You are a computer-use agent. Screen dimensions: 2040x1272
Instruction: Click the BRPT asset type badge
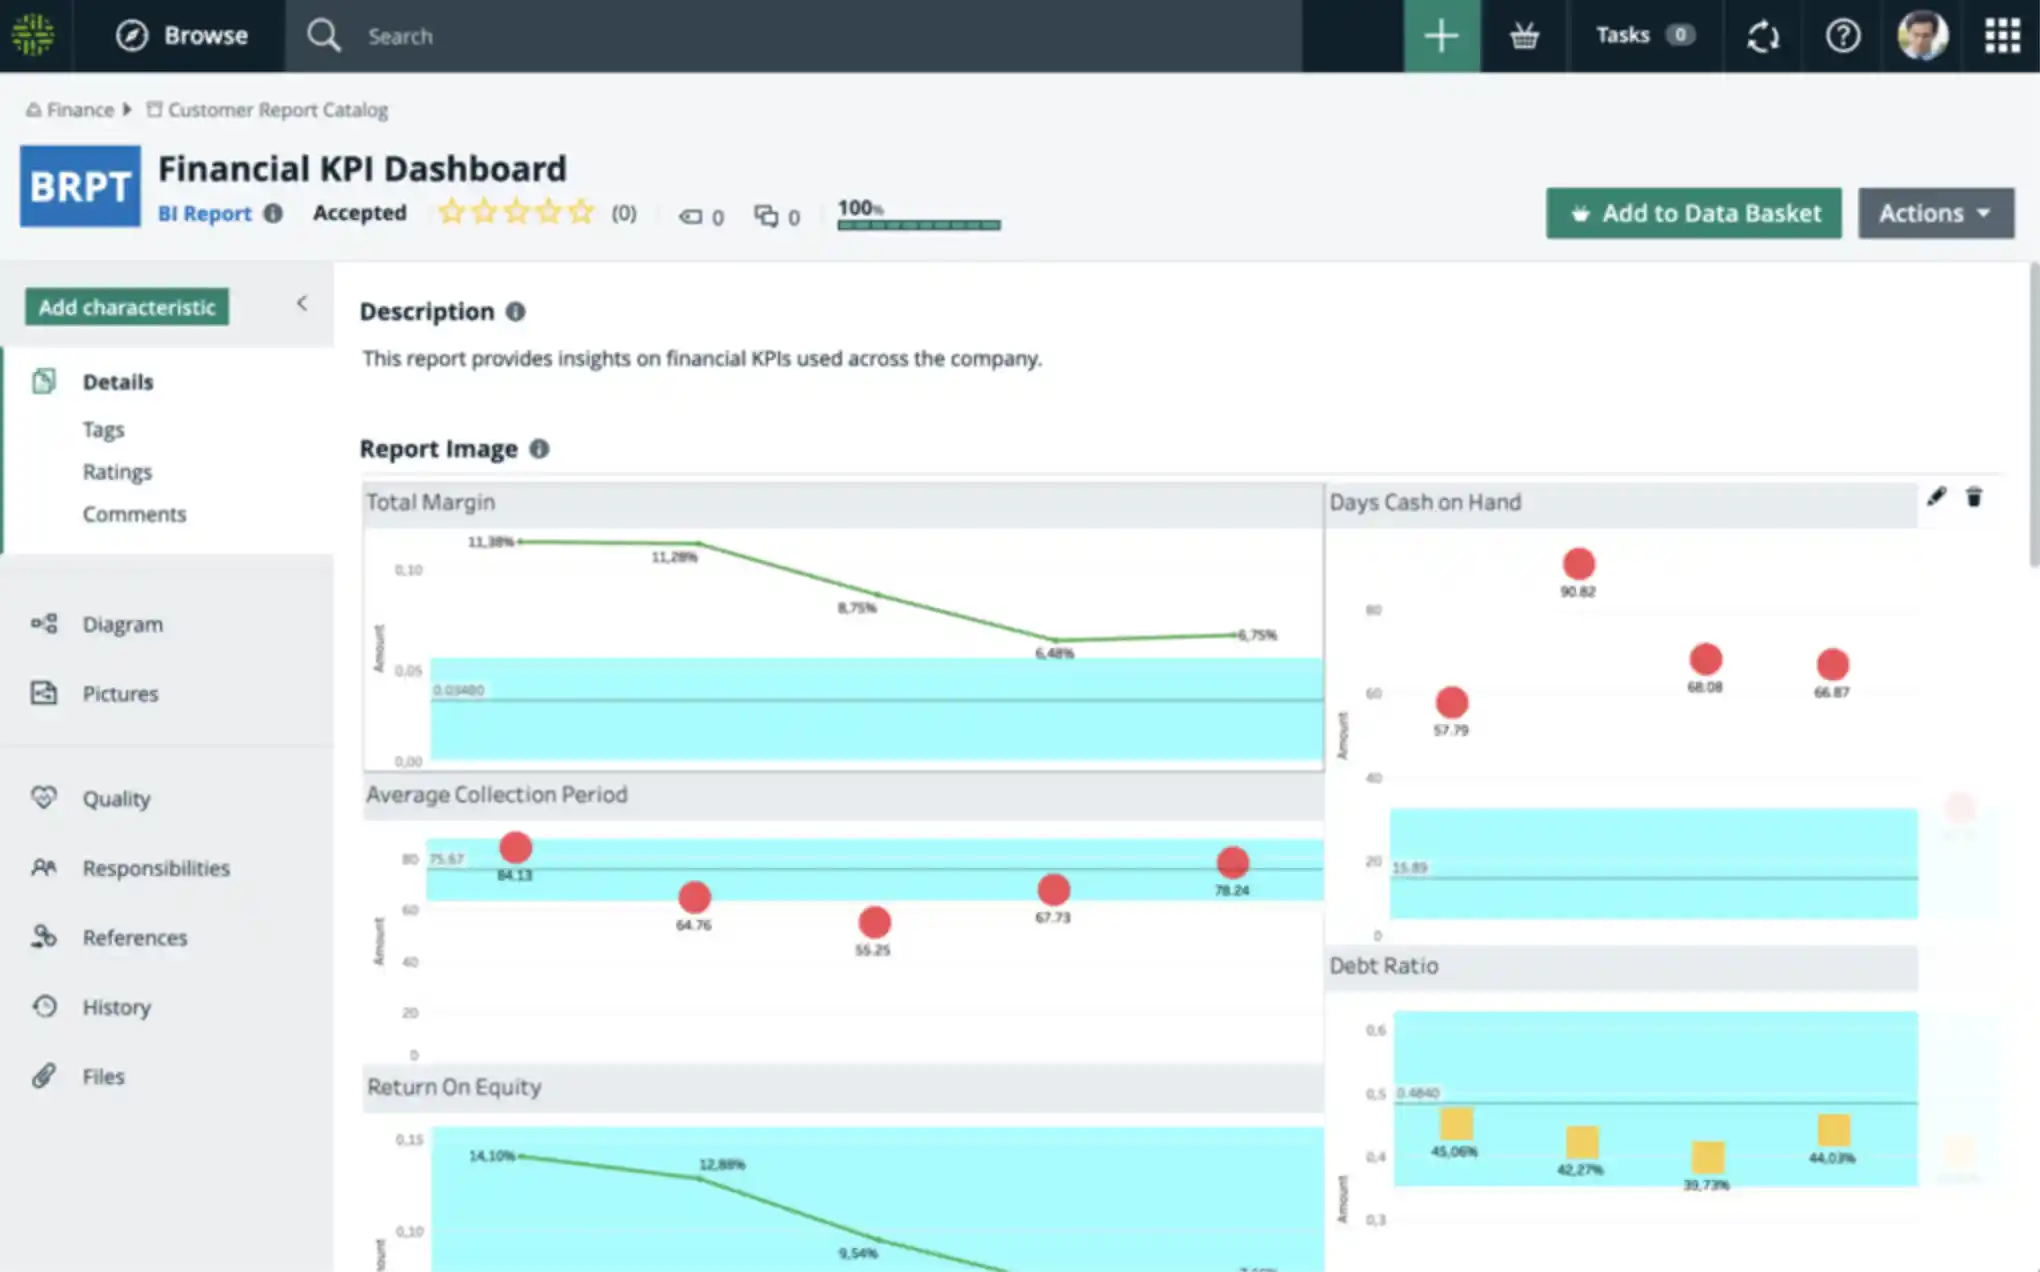(80, 186)
